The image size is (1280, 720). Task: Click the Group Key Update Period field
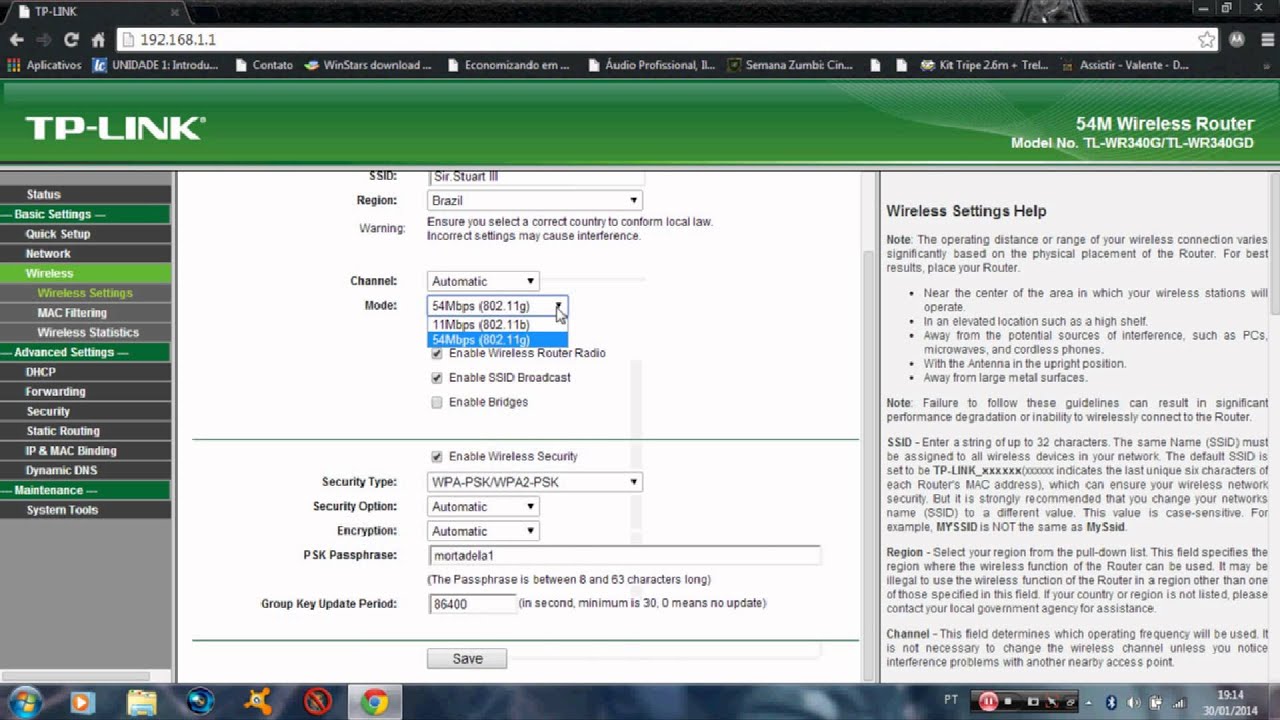click(472, 604)
